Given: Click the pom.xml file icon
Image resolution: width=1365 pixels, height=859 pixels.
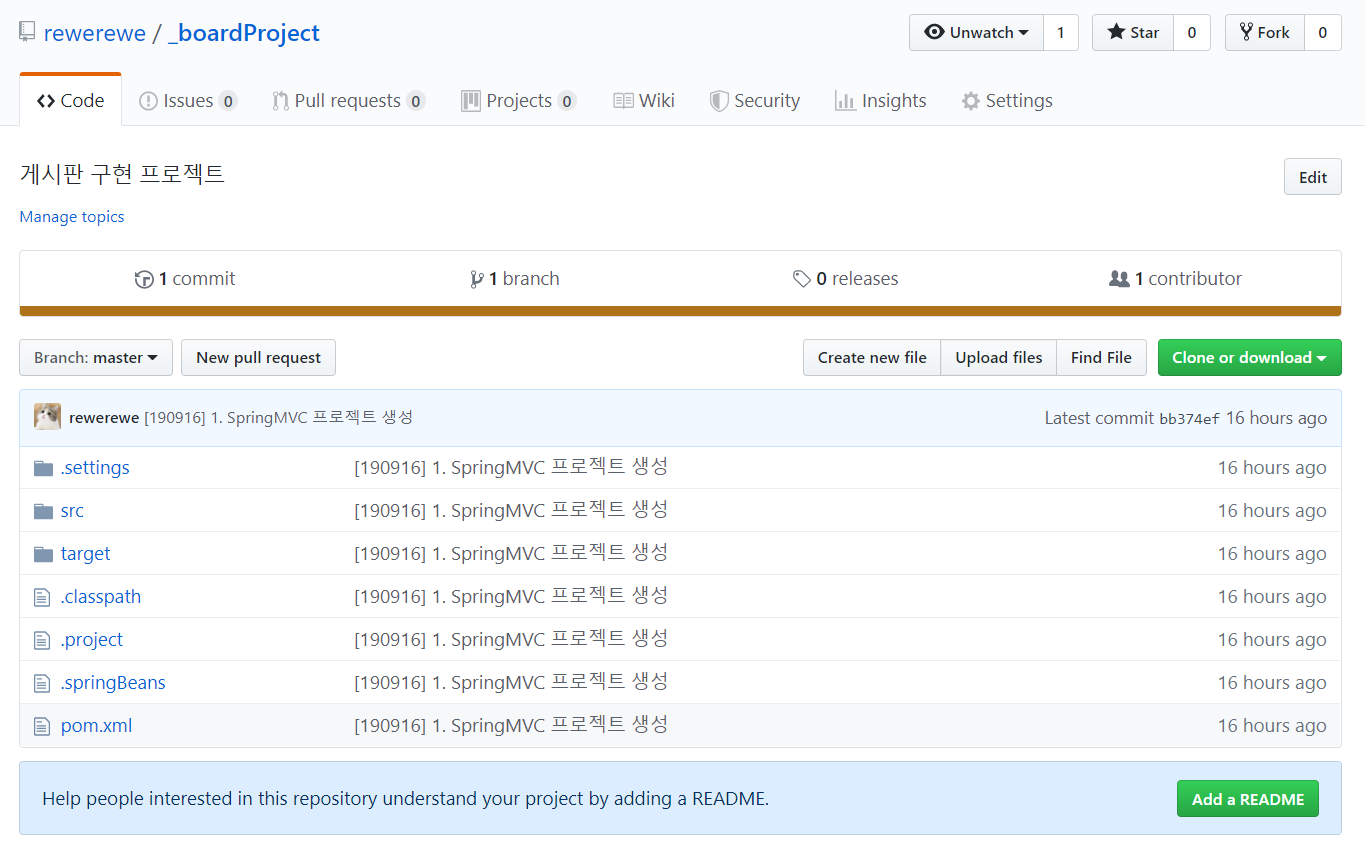Looking at the screenshot, I should tap(42, 726).
